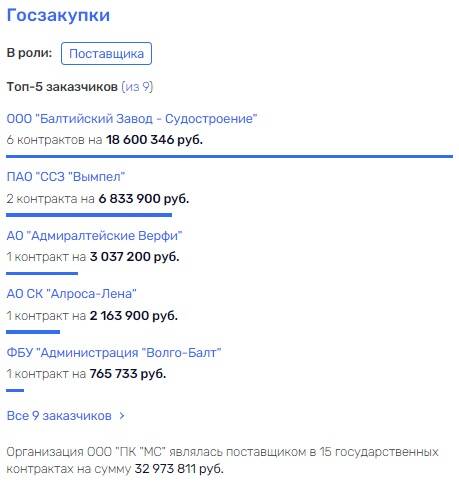Screen dimensions: 459x484
Task: Click the 2 163 900 руб. amount
Action: pyautogui.click(x=134, y=316)
